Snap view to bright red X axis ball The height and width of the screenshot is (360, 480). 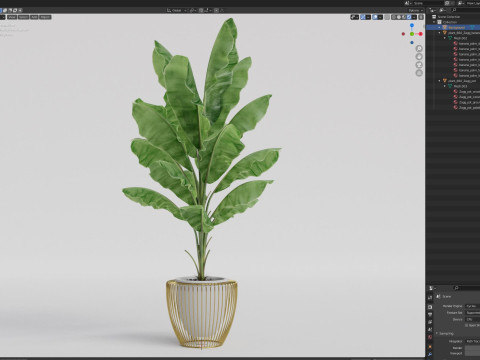[420, 34]
